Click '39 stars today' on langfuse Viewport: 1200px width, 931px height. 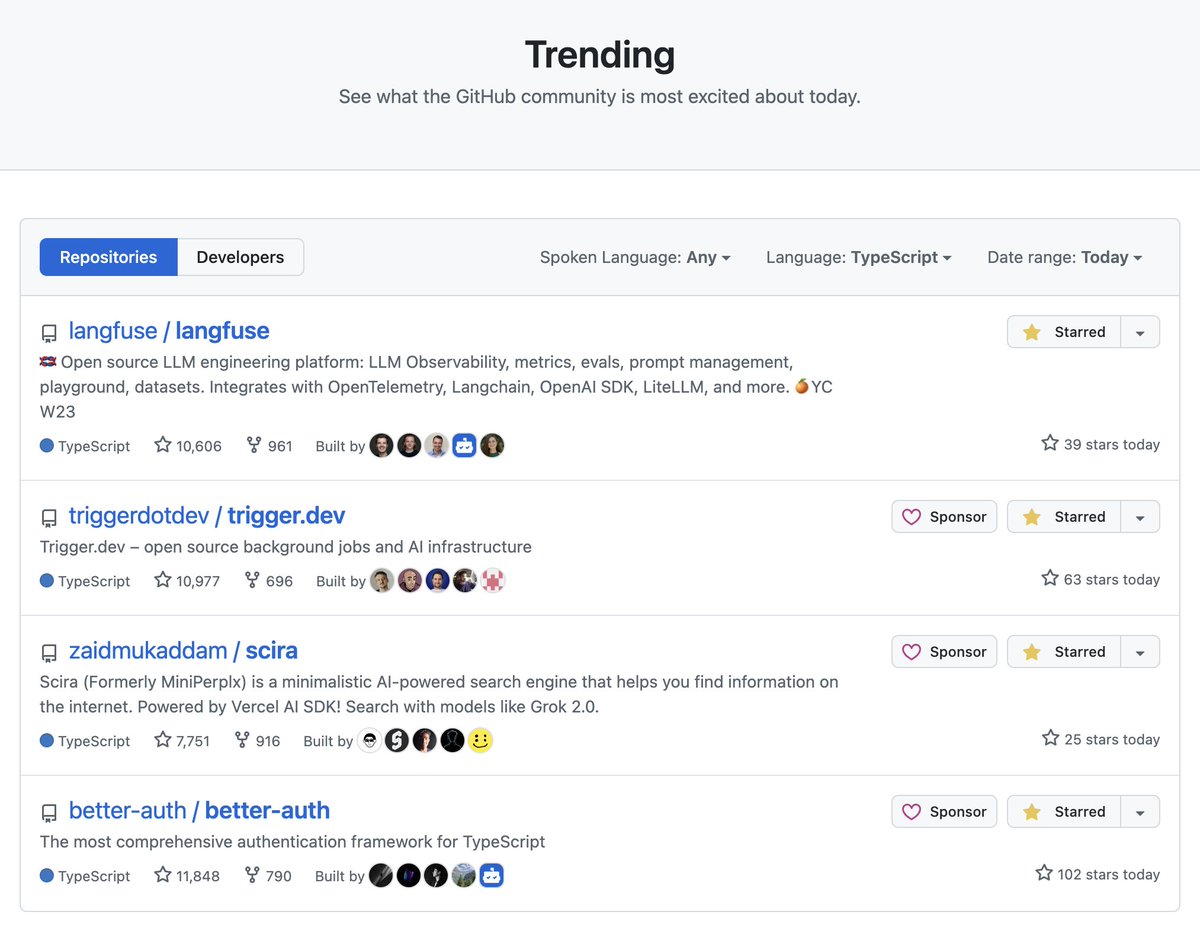(x=1101, y=444)
